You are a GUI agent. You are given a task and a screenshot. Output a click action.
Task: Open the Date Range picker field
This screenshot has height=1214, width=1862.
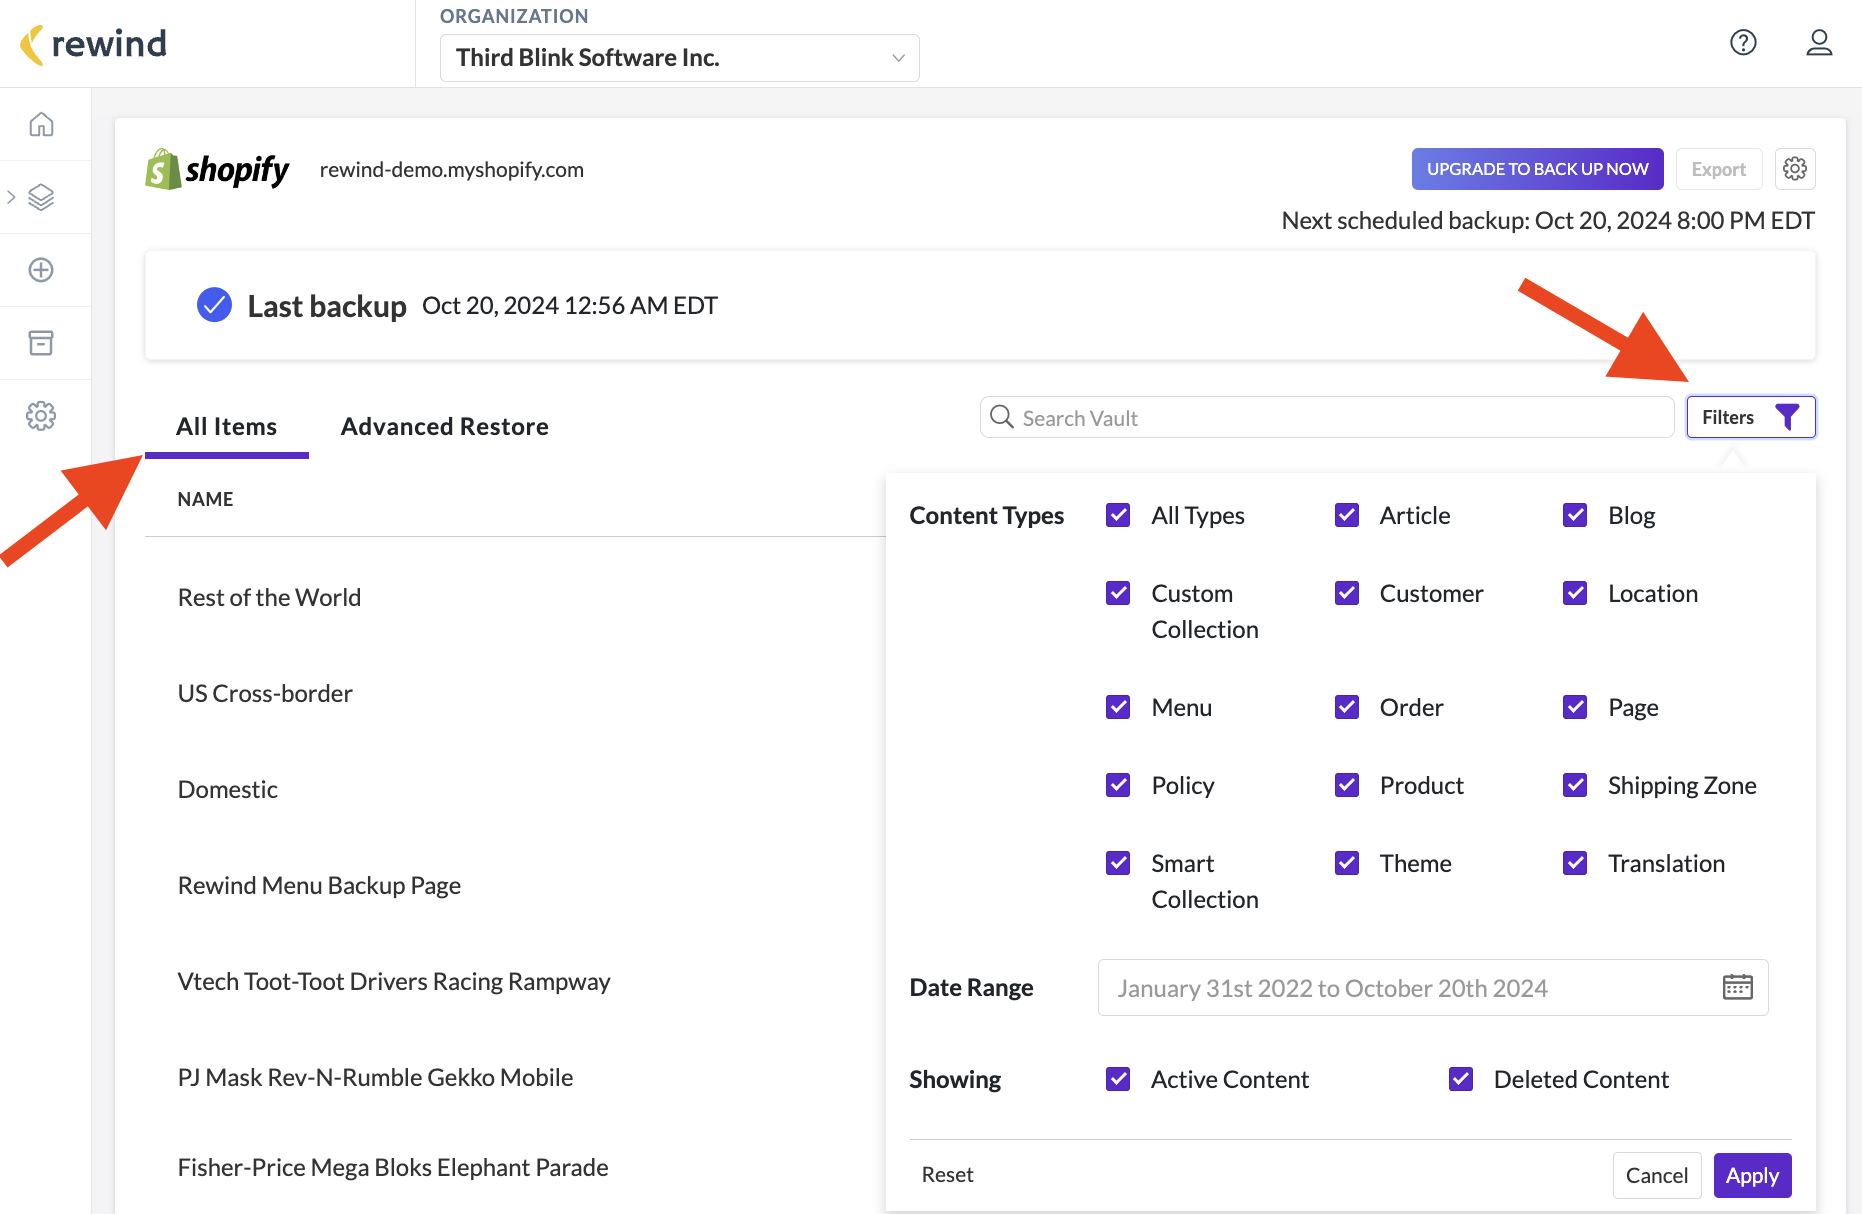click(x=1433, y=988)
